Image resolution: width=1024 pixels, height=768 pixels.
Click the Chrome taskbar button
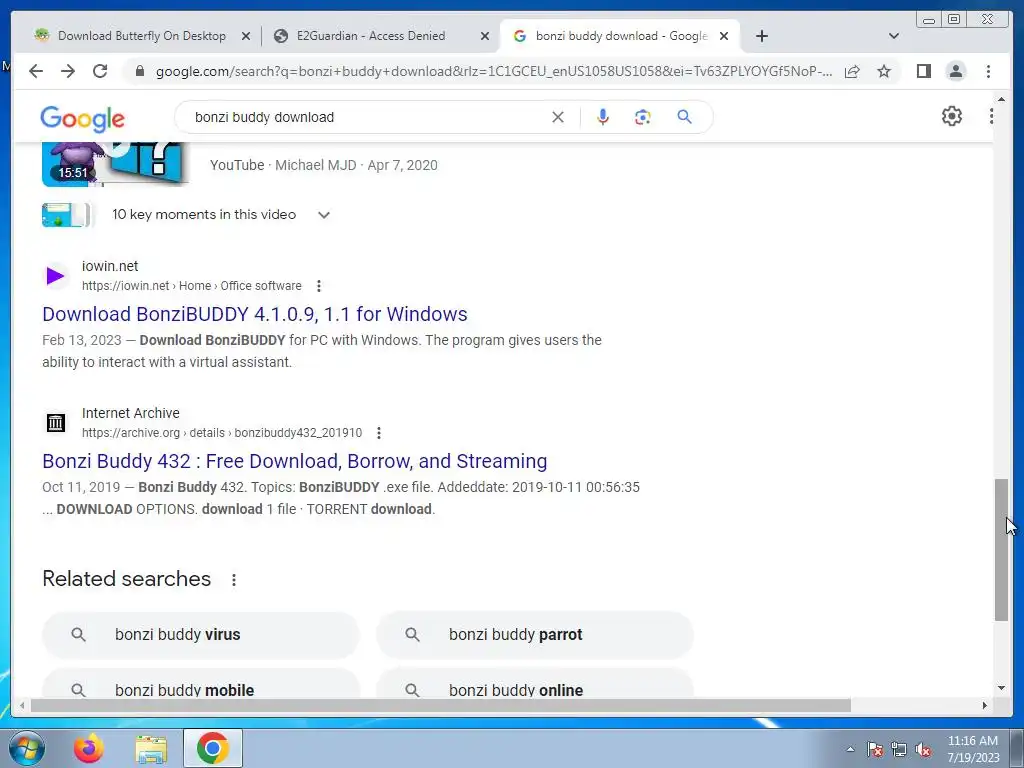point(213,748)
